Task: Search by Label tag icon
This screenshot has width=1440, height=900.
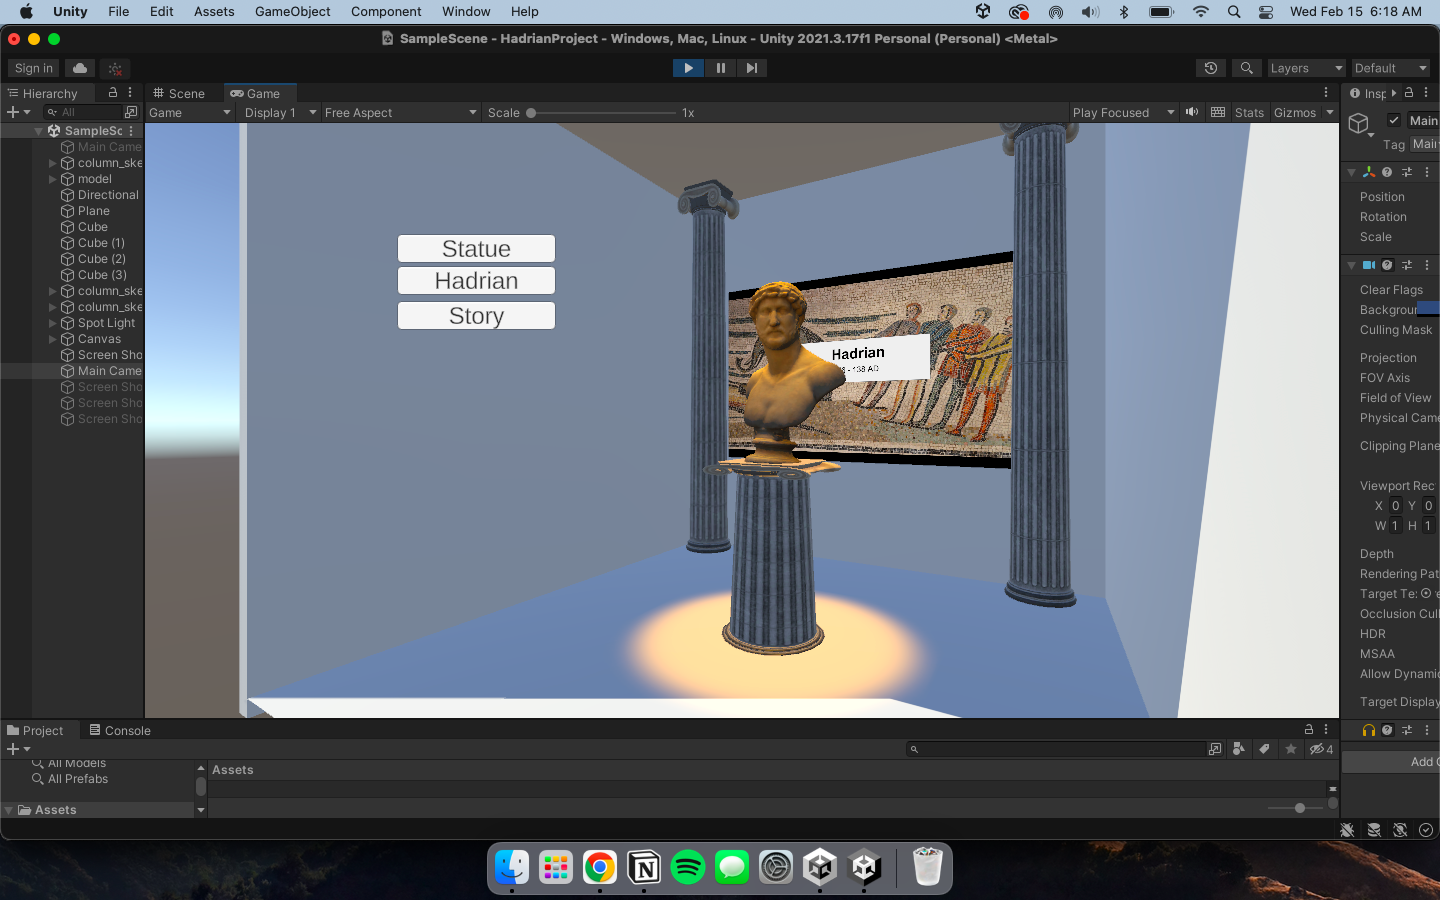Action: click(x=1264, y=749)
